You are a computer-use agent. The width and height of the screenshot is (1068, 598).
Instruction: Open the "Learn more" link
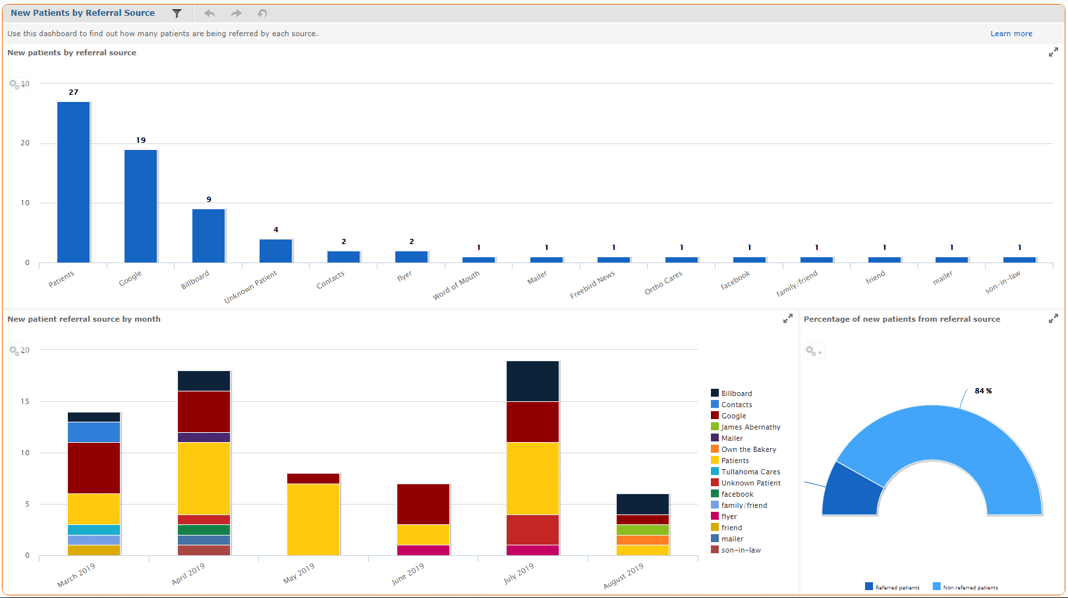click(1011, 33)
